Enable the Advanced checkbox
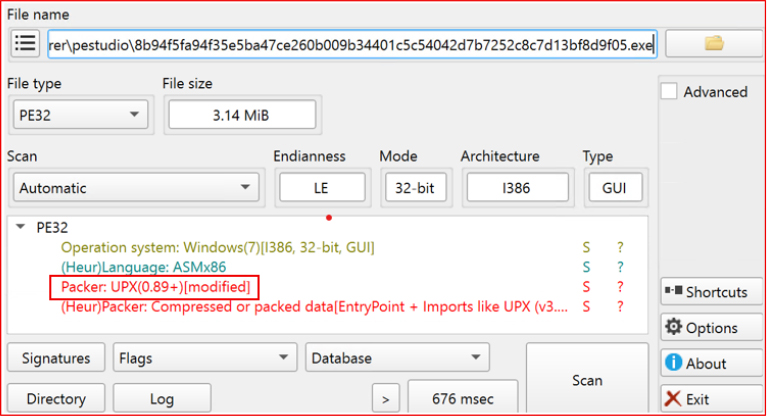The image size is (767, 416). [669, 92]
